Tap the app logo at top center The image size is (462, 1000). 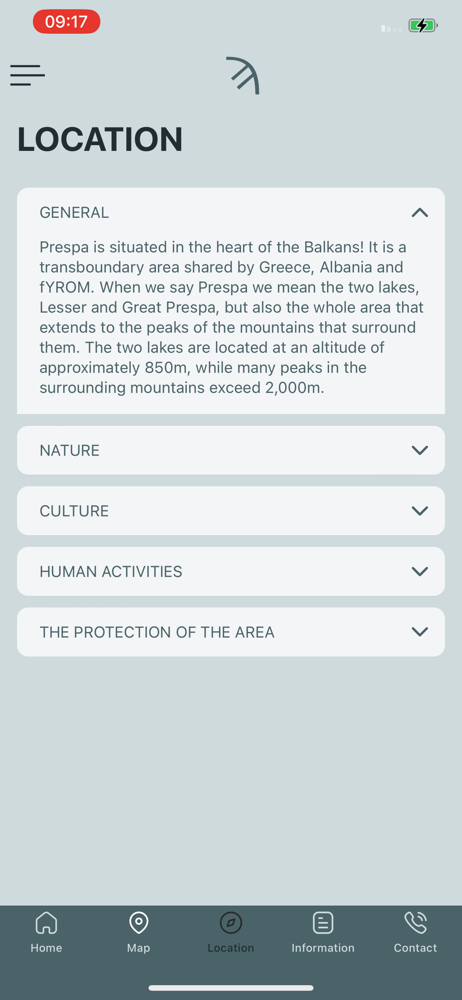[x=242, y=76]
